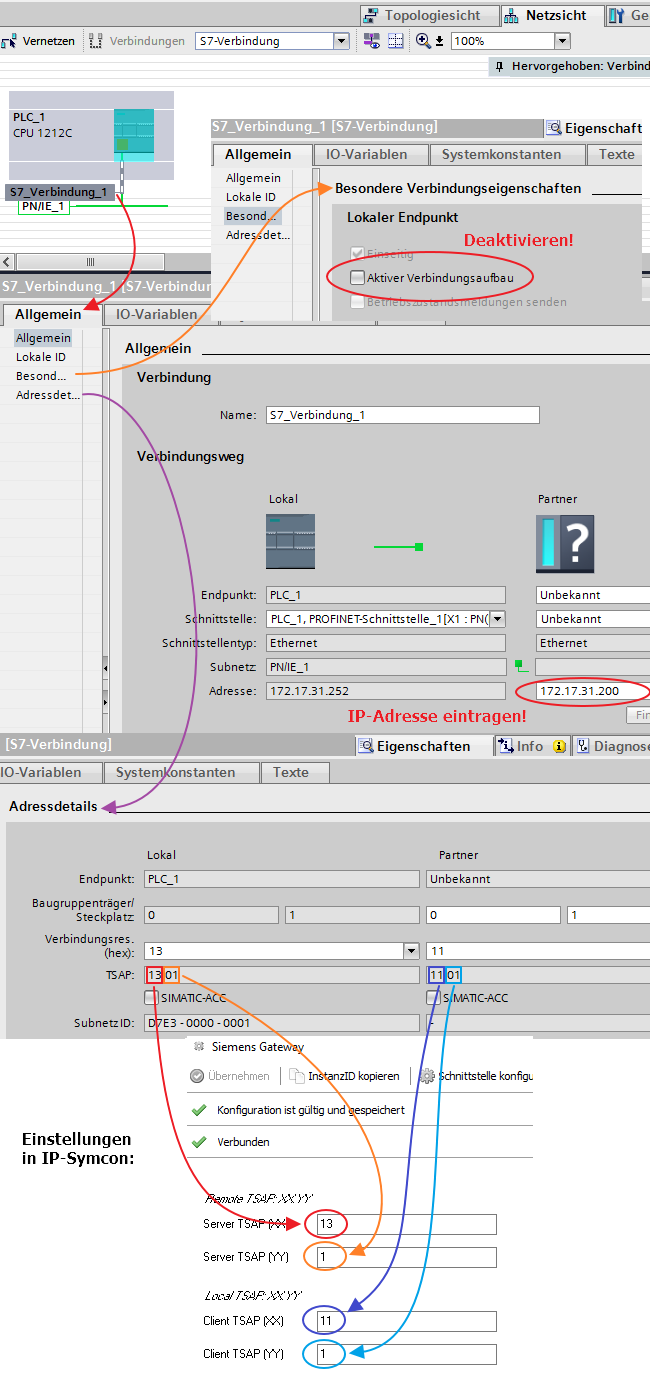Screen dimensions: 650x1376
Task: Open the S7-Verbindung connection type dropdown
Action: tap(341, 41)
